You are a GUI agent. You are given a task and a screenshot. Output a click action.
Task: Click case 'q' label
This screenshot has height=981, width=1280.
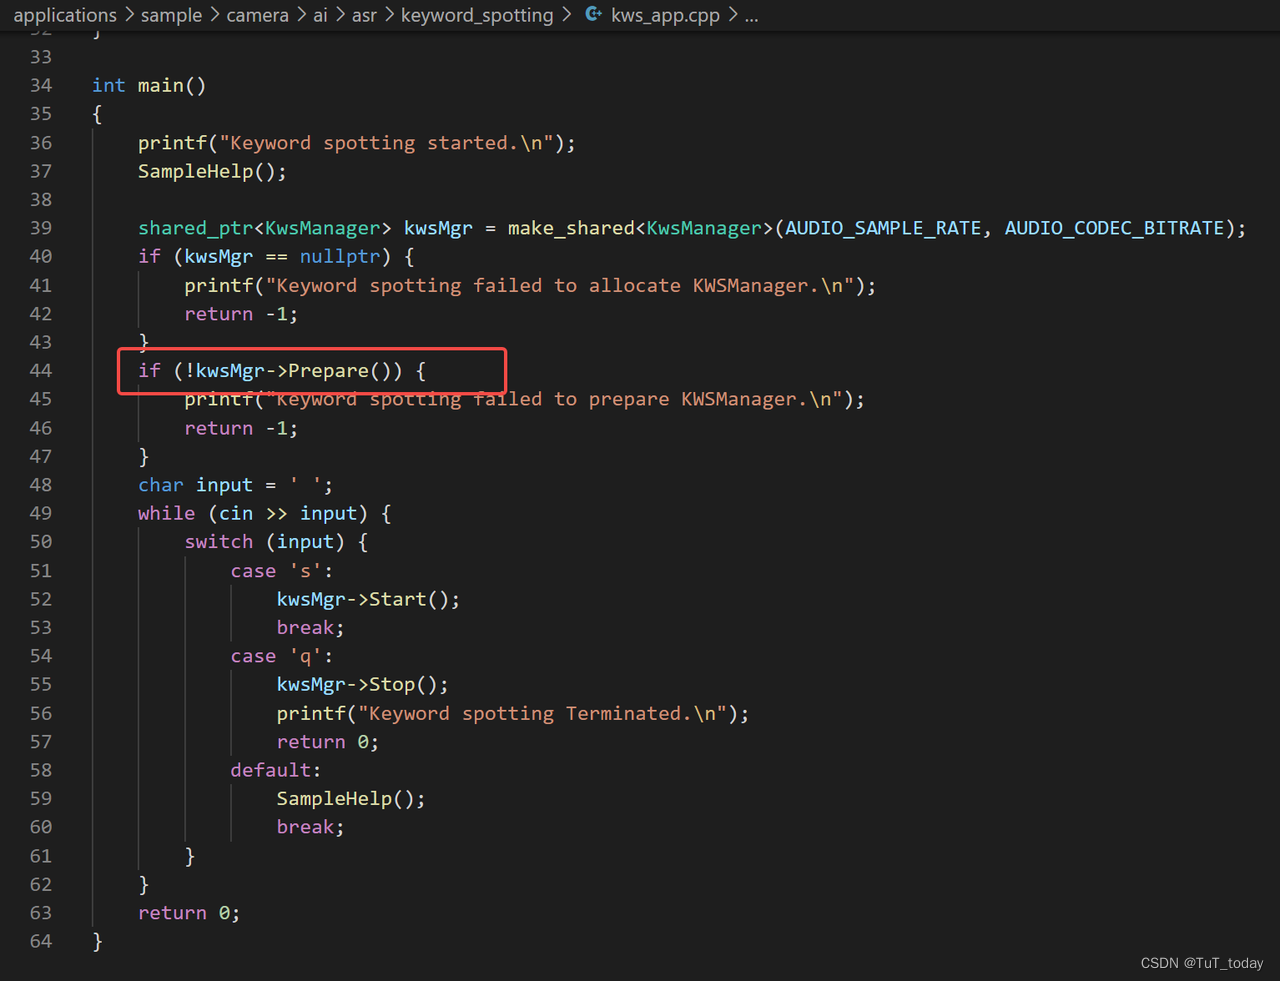[x=281, y=655]
